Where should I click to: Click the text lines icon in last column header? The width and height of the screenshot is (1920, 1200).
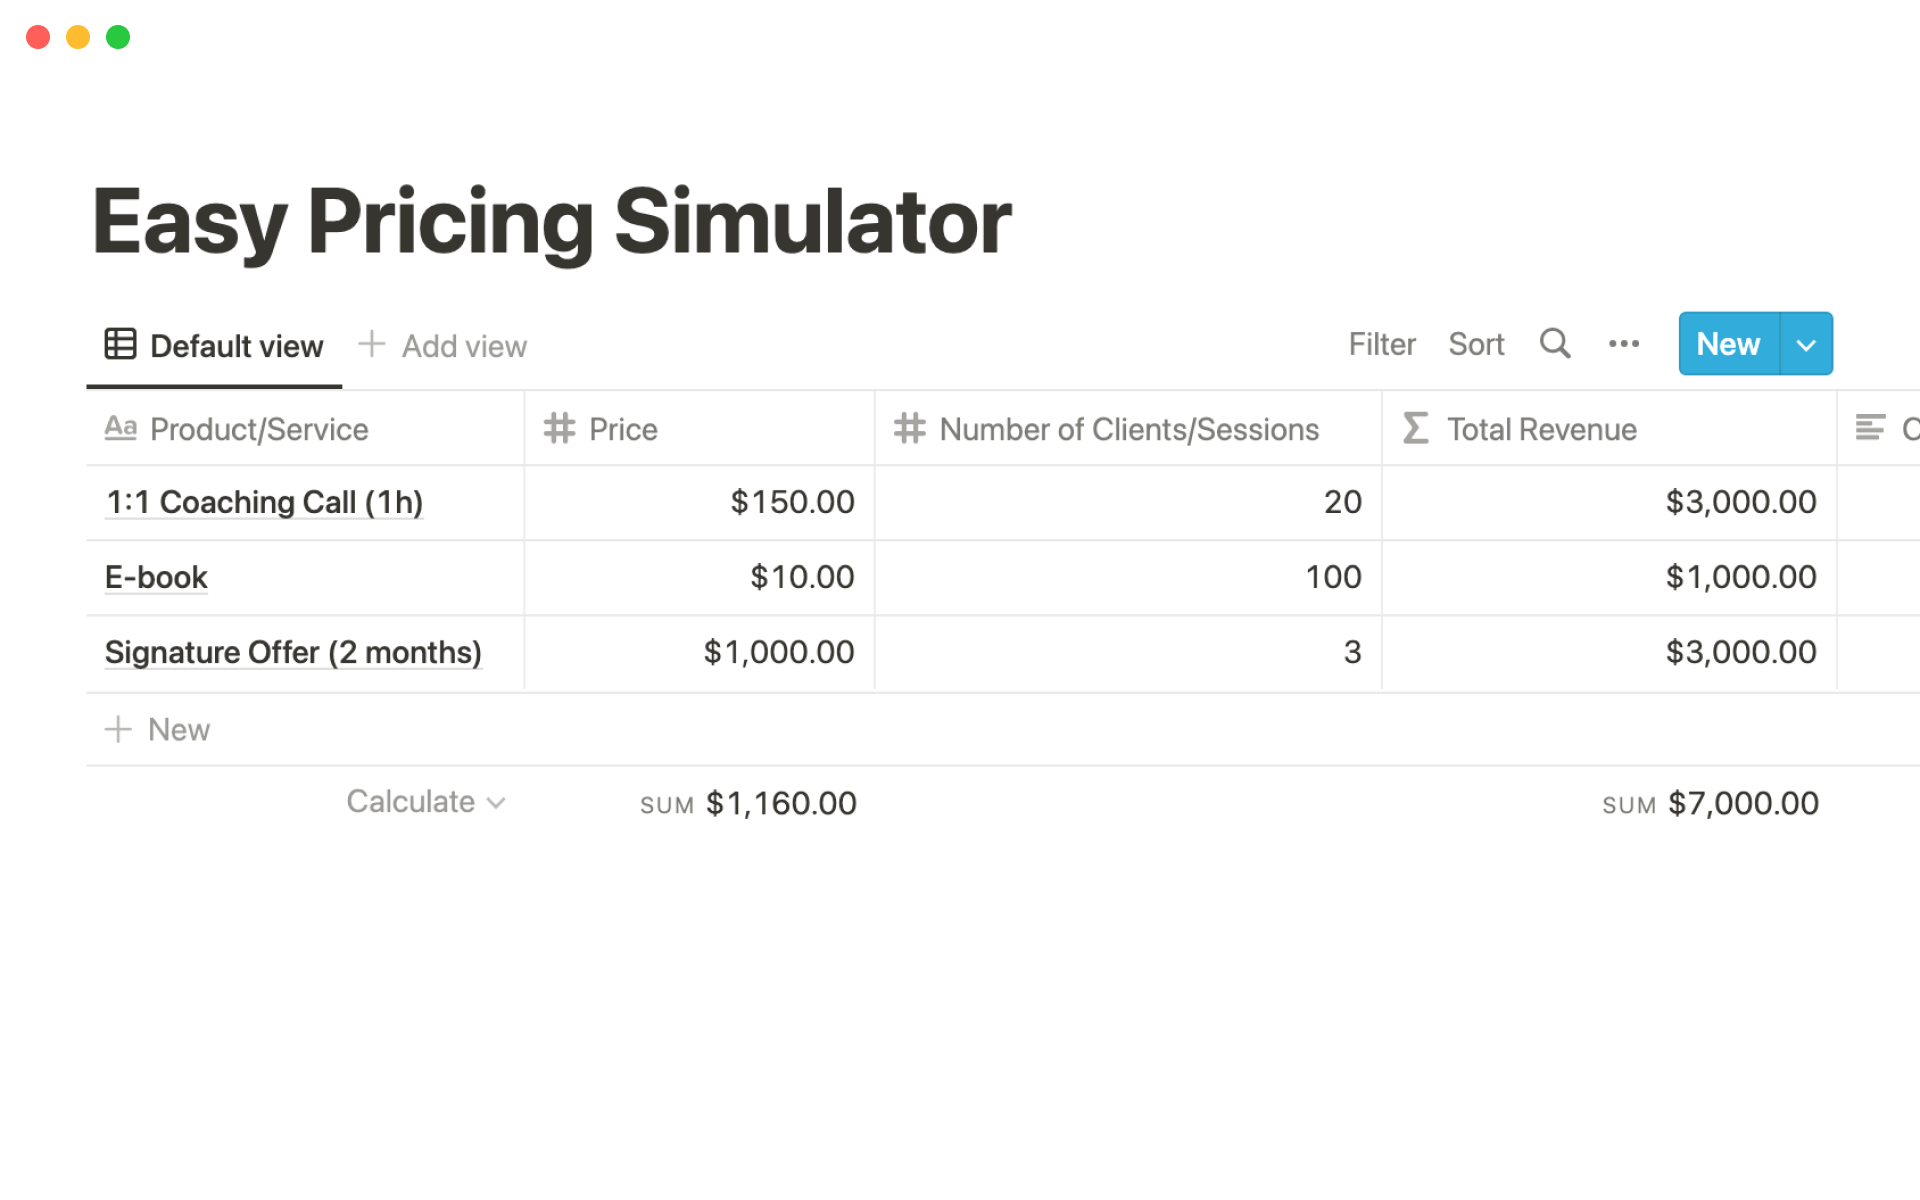point(1869,429)
